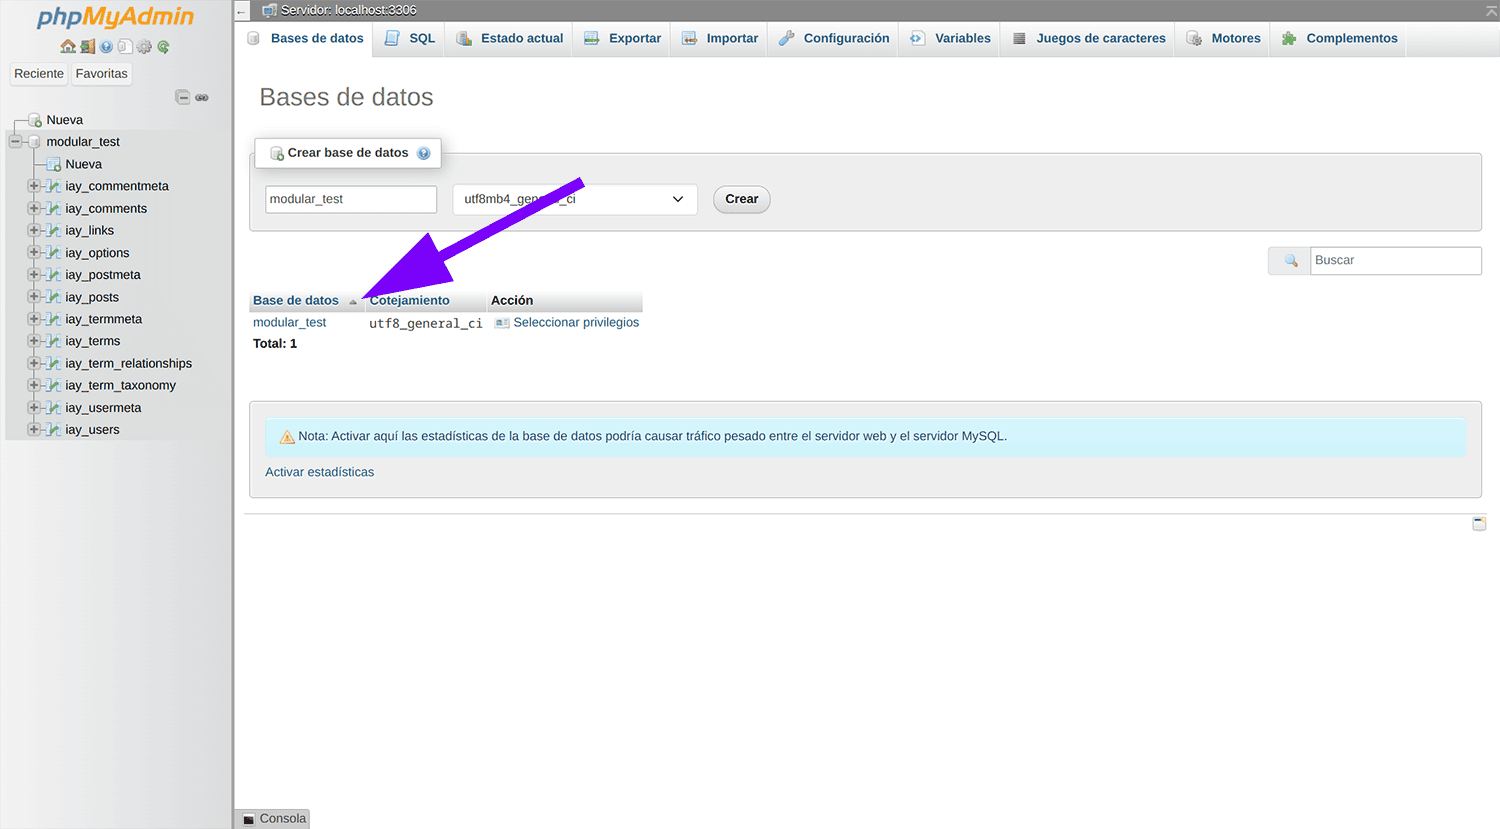
Task: Click the Favoritas button
Action: [x=102, y=74]
